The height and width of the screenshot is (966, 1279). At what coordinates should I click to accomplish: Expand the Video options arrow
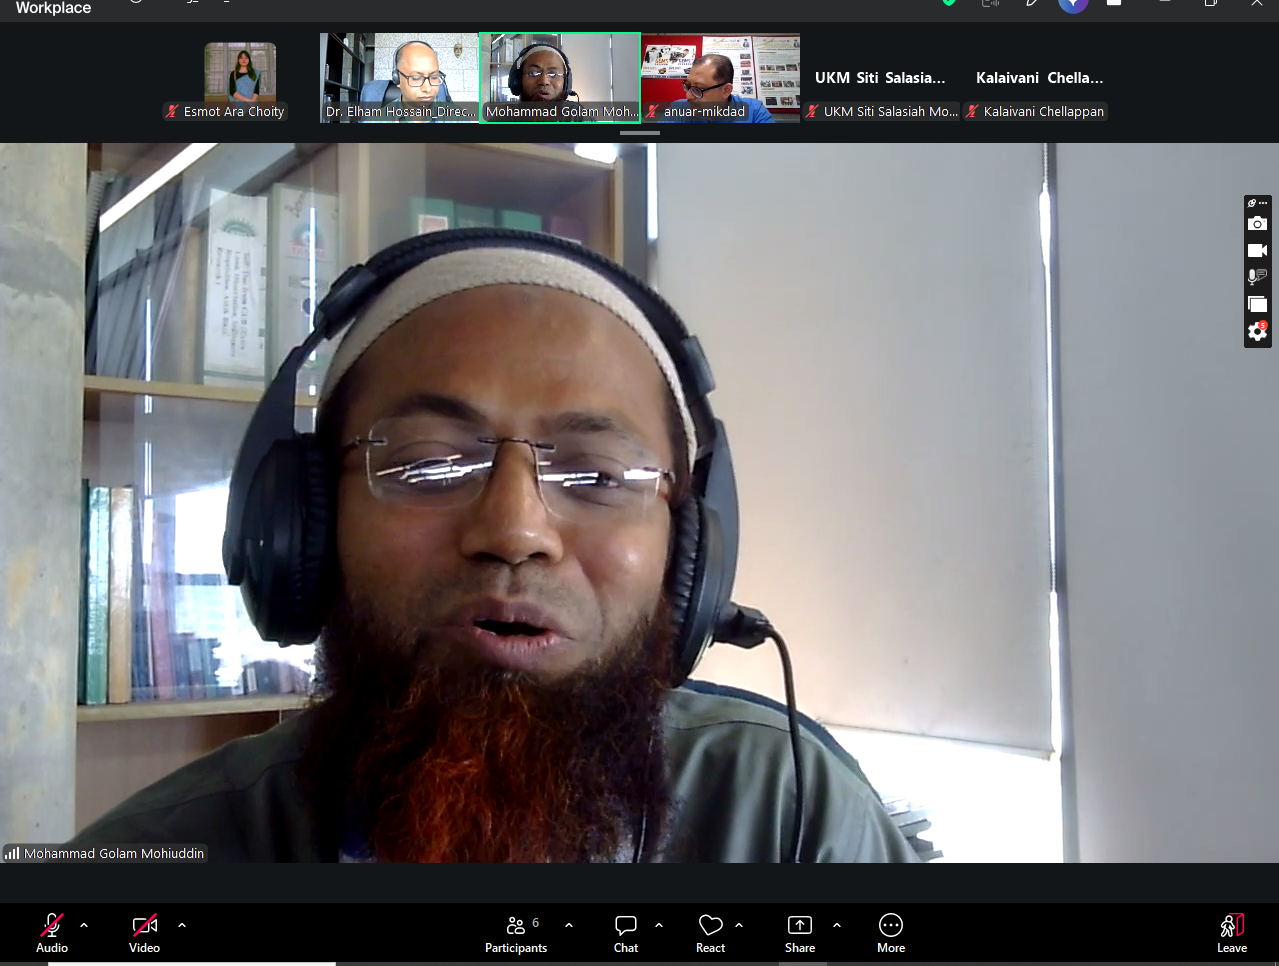pos(182,925)
